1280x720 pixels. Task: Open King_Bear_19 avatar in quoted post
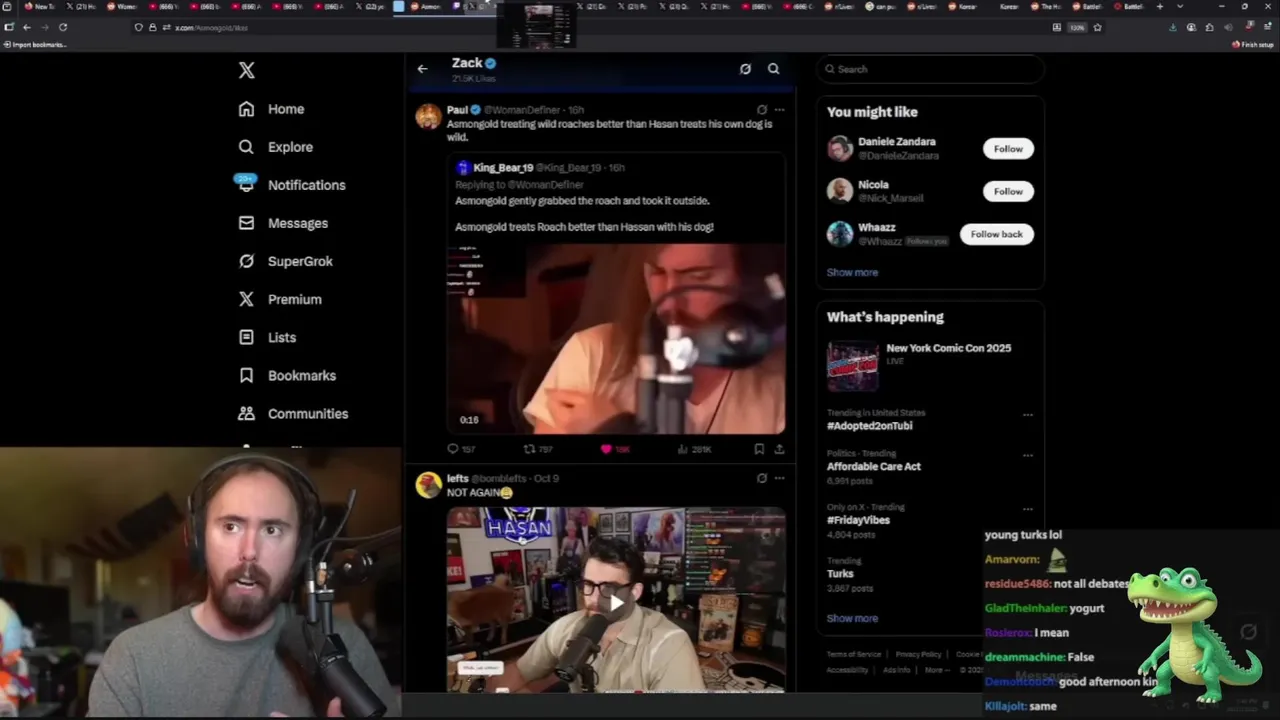click(x=462, y=168)
